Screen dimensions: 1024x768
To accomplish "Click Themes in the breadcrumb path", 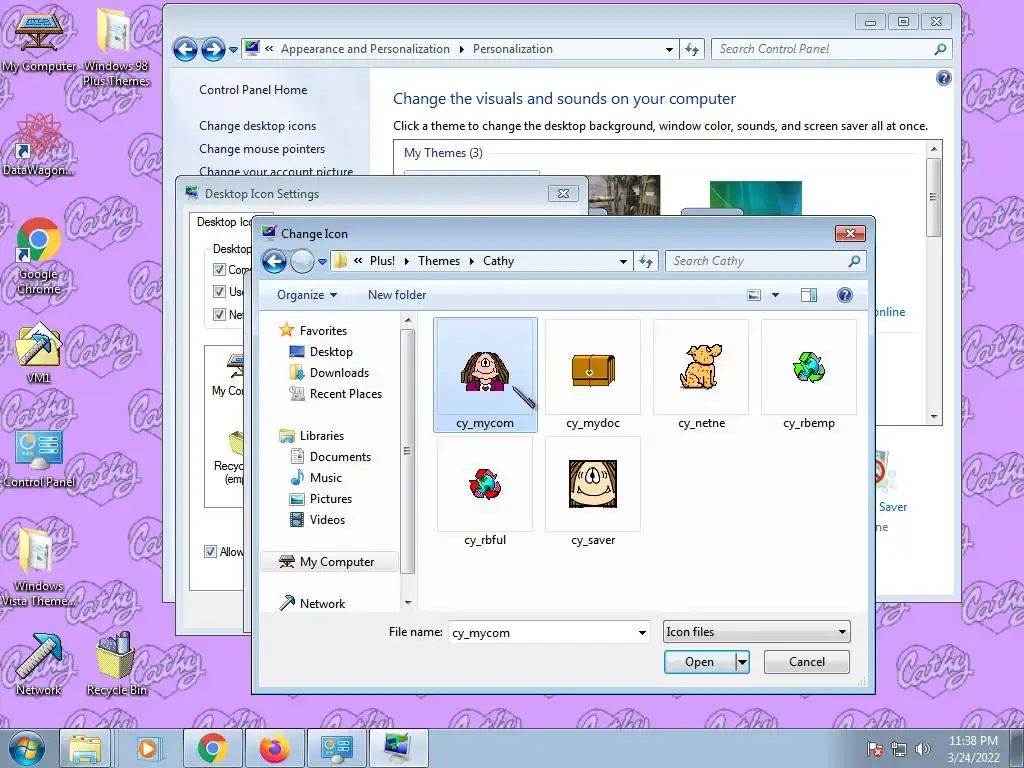I will point(439,261).
